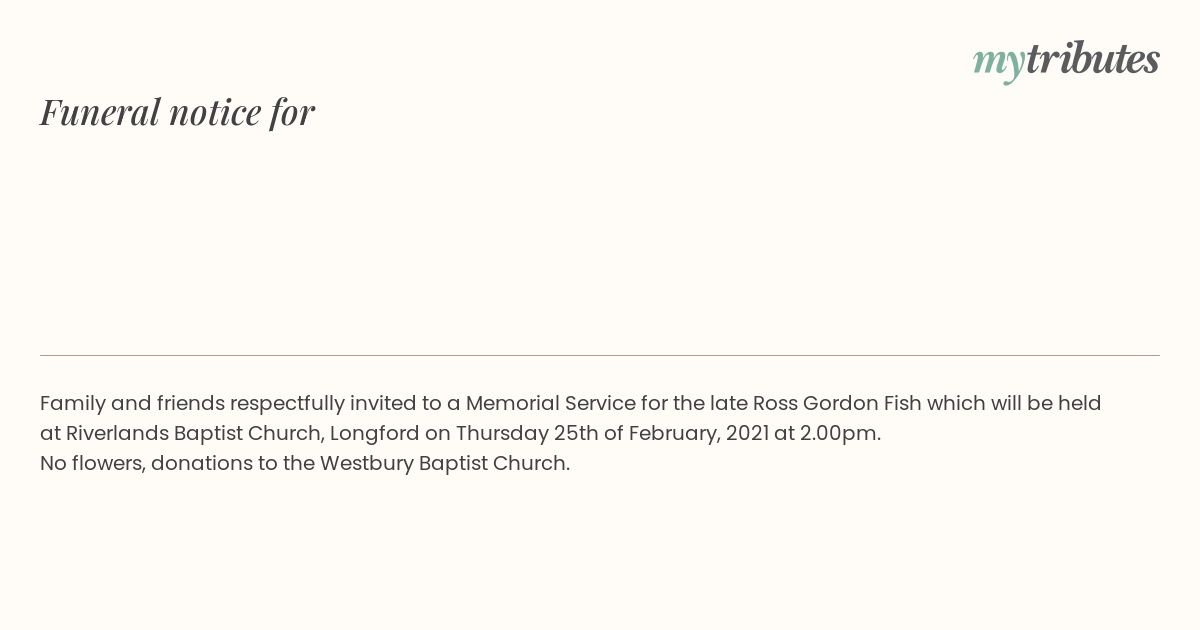Click the phrase "which will be held"
This screenshot has height=630, width=1200.
1014,403
